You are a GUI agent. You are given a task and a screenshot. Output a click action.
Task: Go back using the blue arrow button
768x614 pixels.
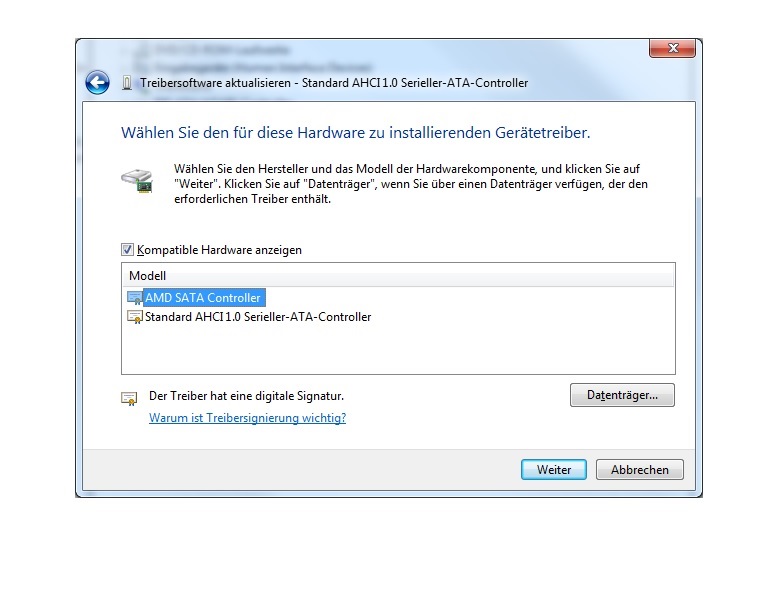pos(97,82)
